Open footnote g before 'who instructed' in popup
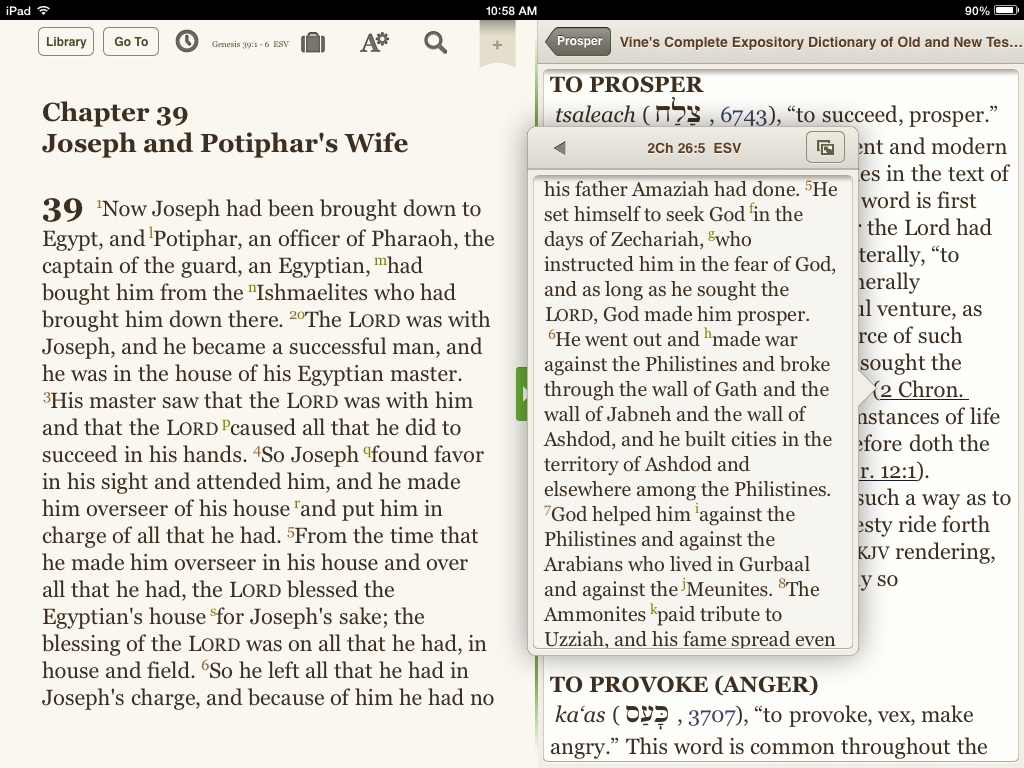The width and height of the screenshot is (1024, 768). point(711,235)
